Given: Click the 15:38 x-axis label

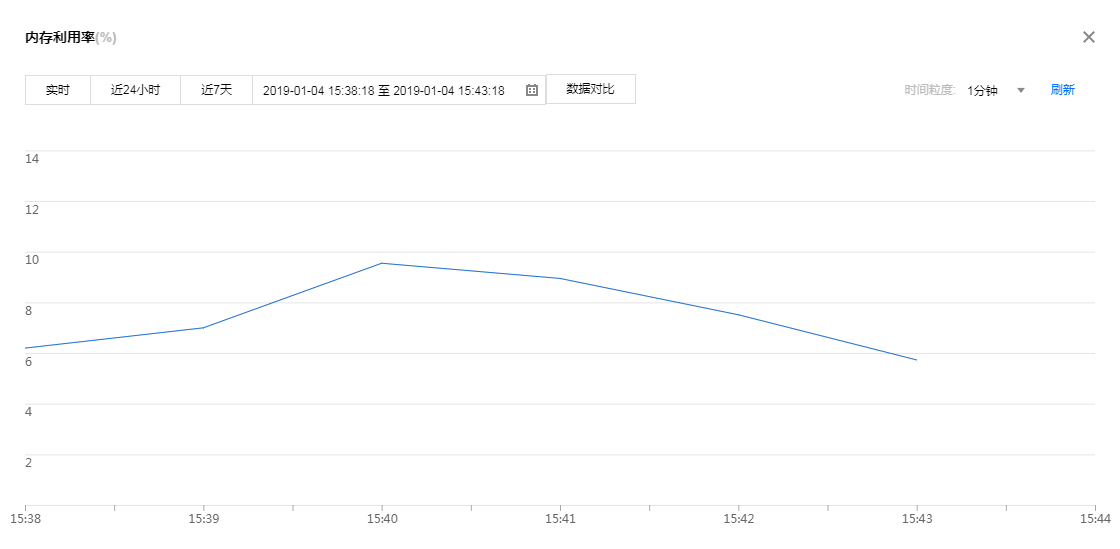Looking at the screenshot, I should (24, 519).
